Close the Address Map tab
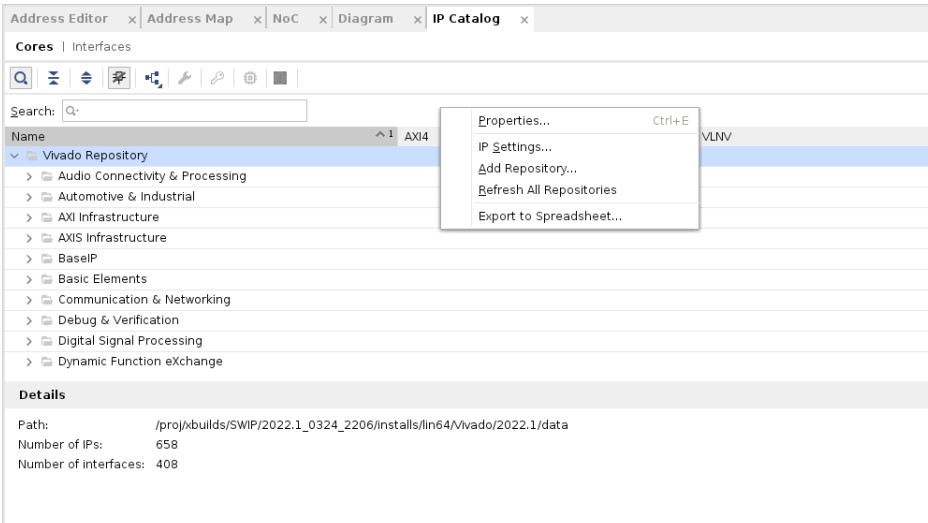 tap(257, 20)
